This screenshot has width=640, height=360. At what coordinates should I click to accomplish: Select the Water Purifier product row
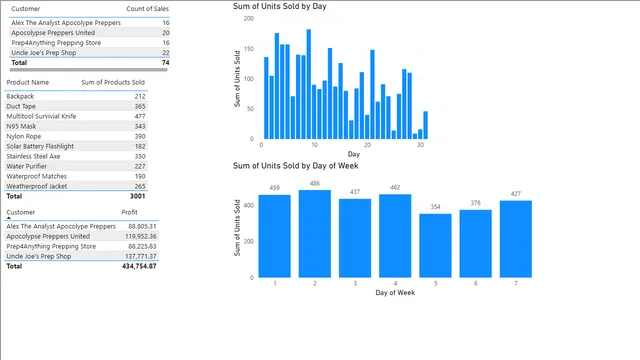[x=76, y=166]
